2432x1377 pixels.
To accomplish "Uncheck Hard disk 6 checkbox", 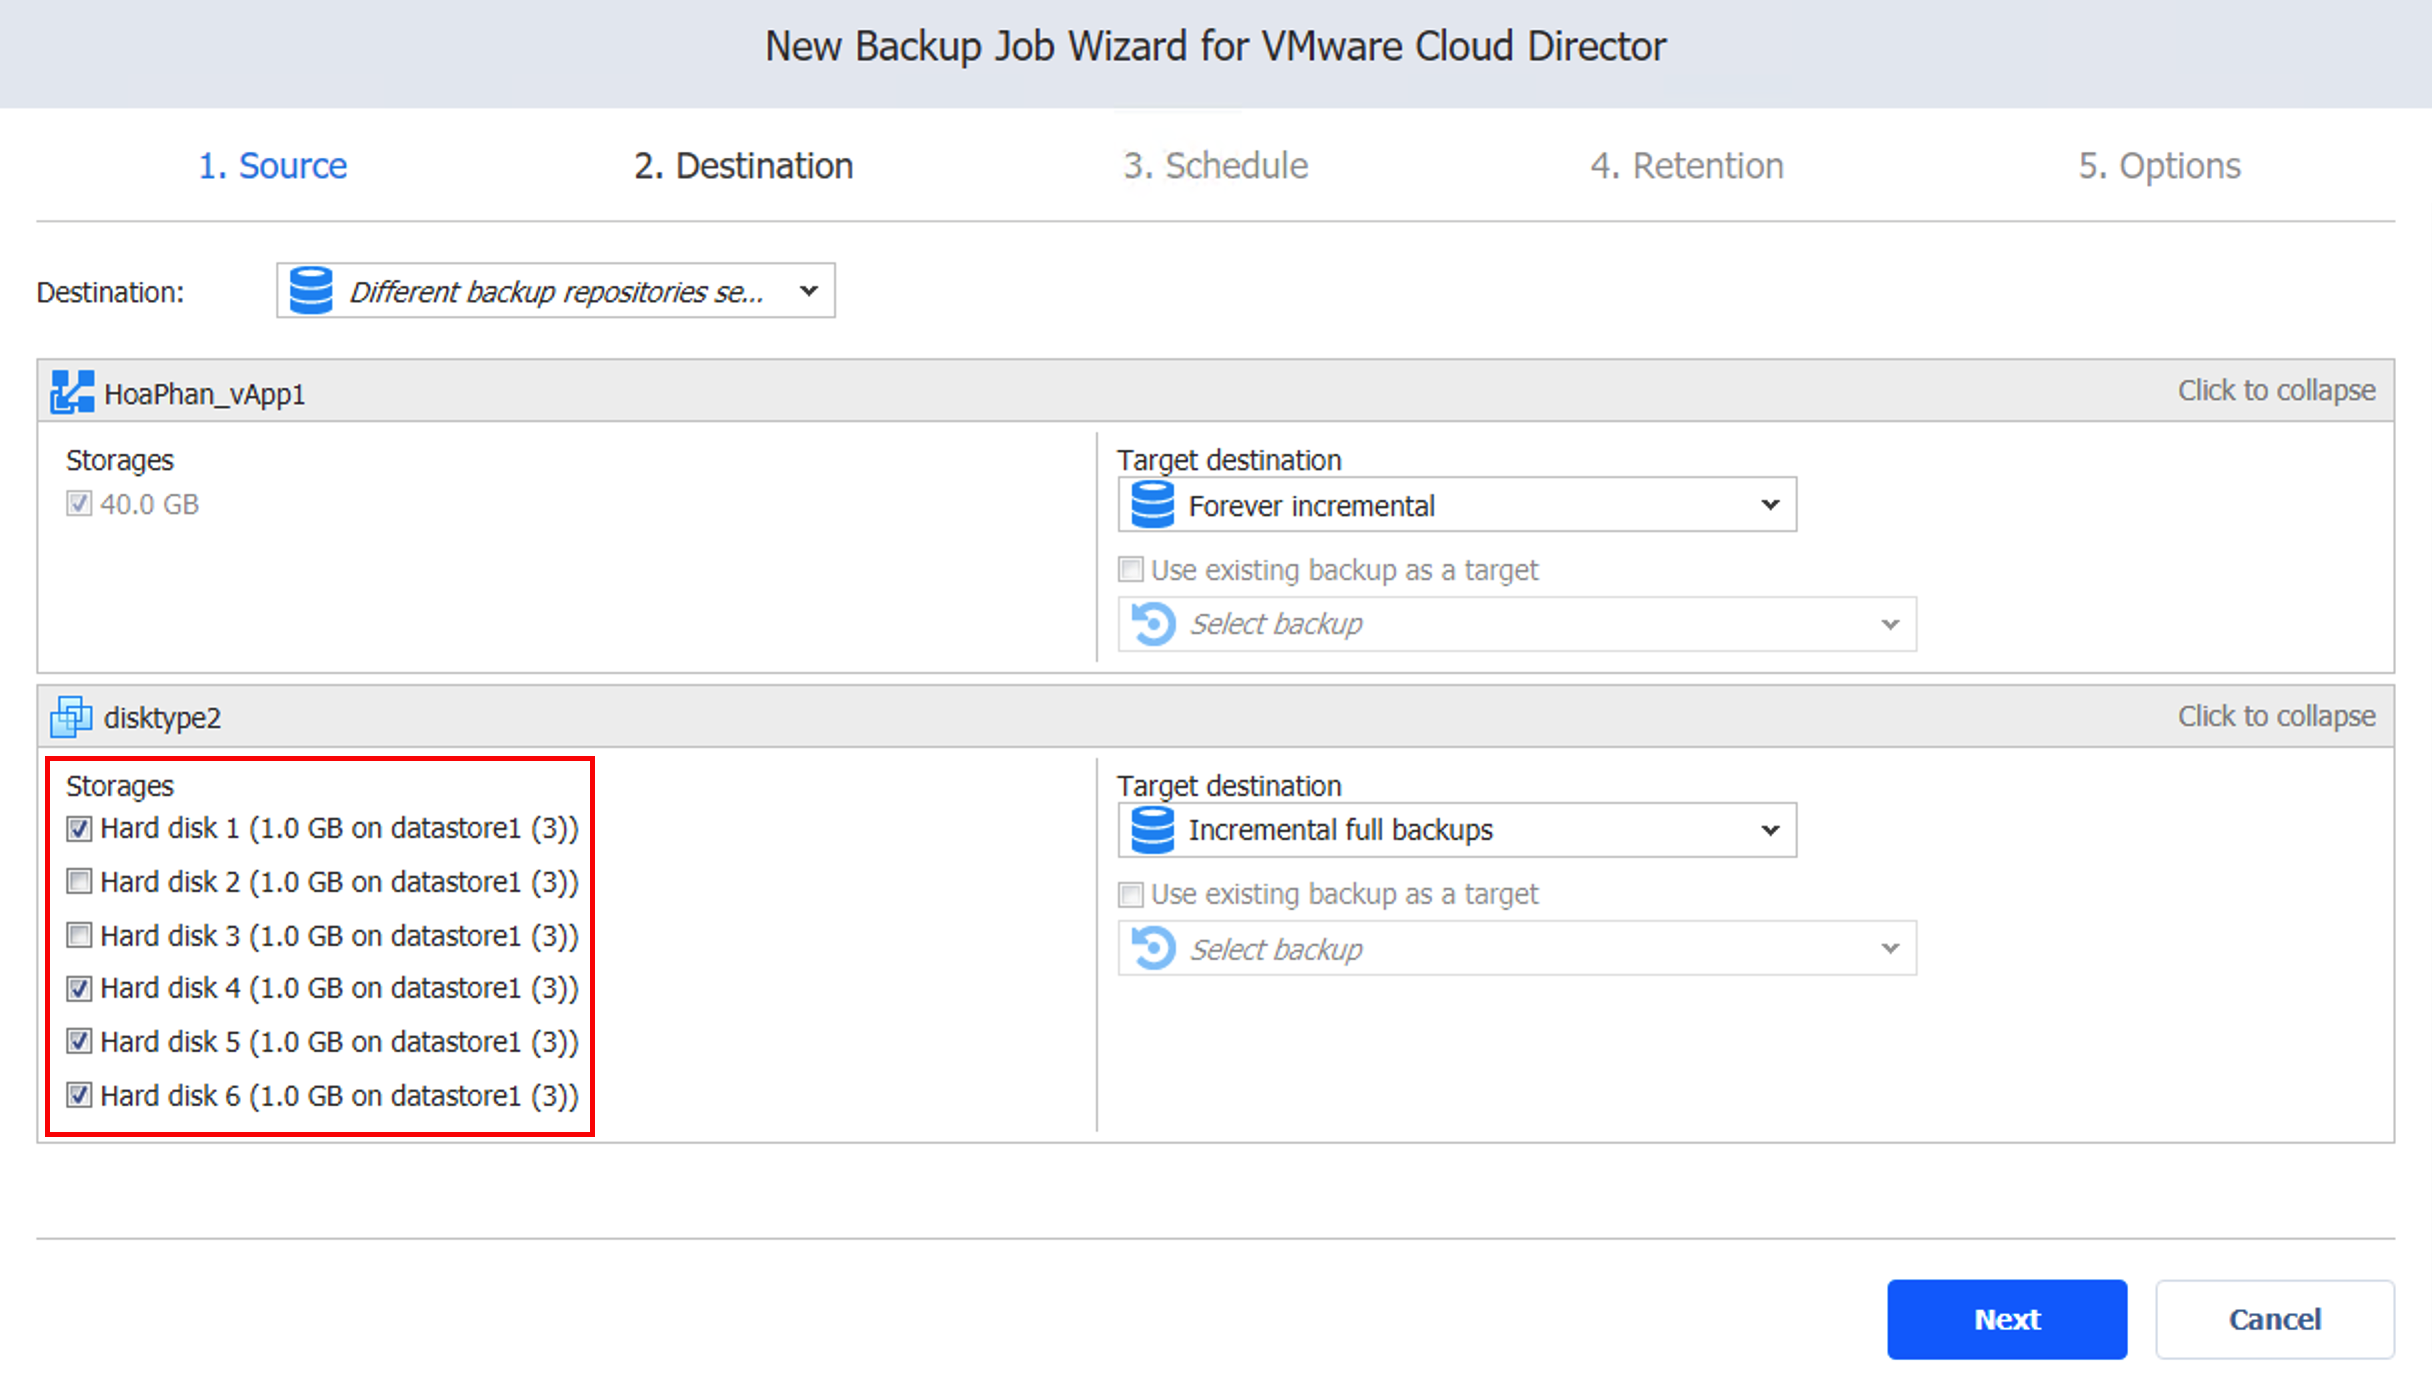I will coord(79,1095).
